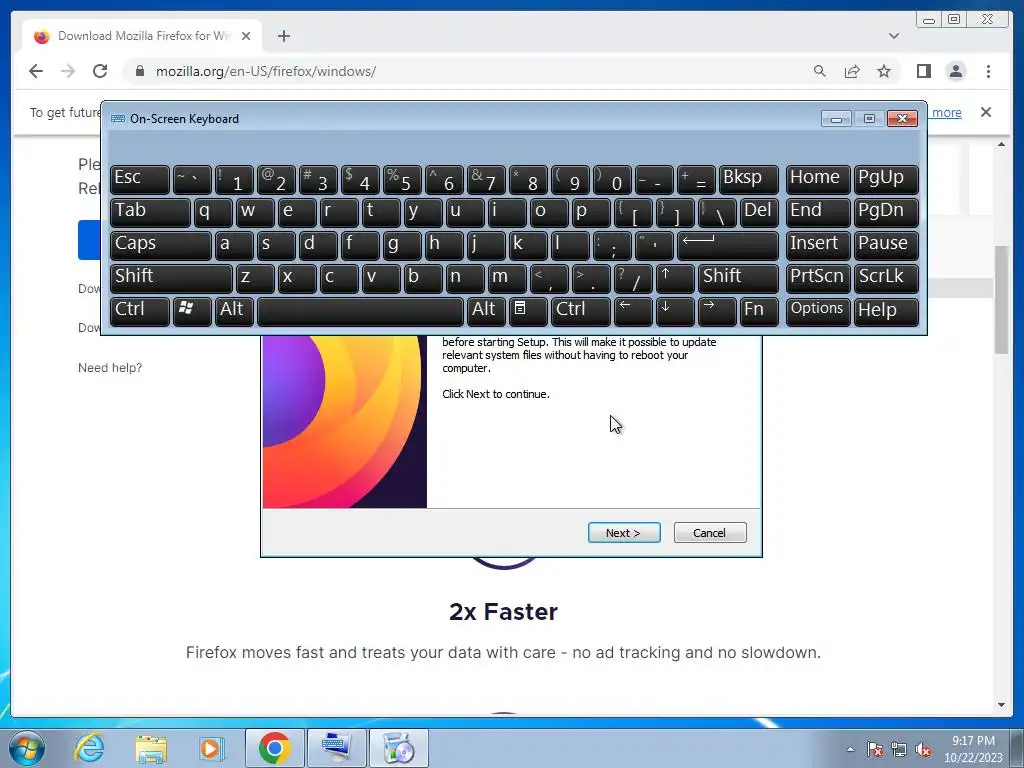Tap the Del key
Viewport: 1024px width, 768px height.
click(x=759, y=212)
